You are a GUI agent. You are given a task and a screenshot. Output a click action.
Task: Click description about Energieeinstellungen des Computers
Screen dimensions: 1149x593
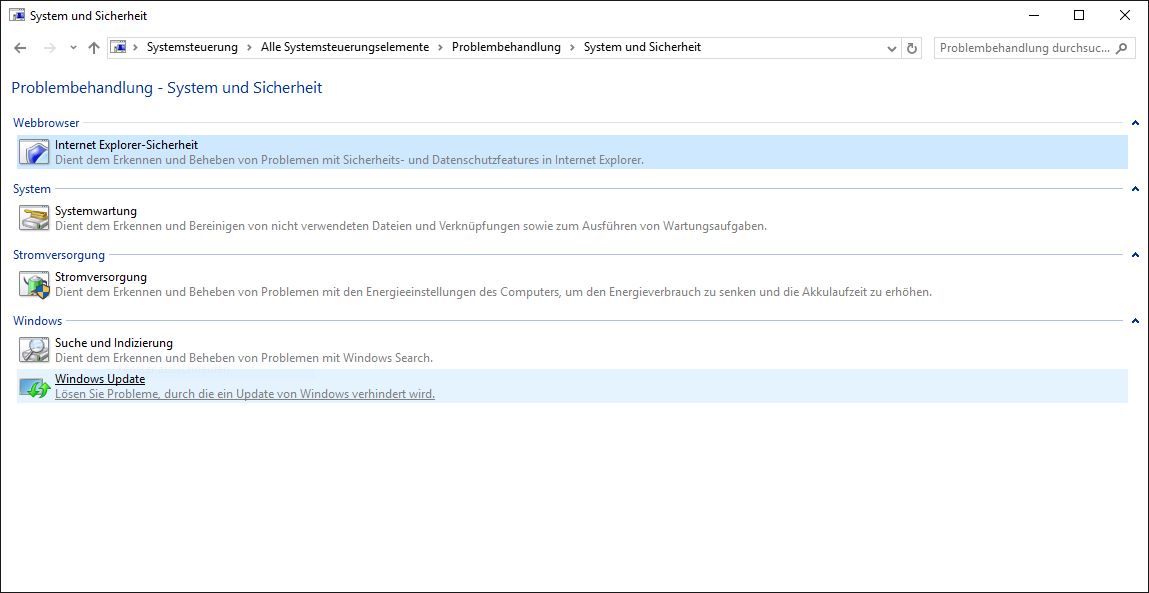click(x=493, y=292)
